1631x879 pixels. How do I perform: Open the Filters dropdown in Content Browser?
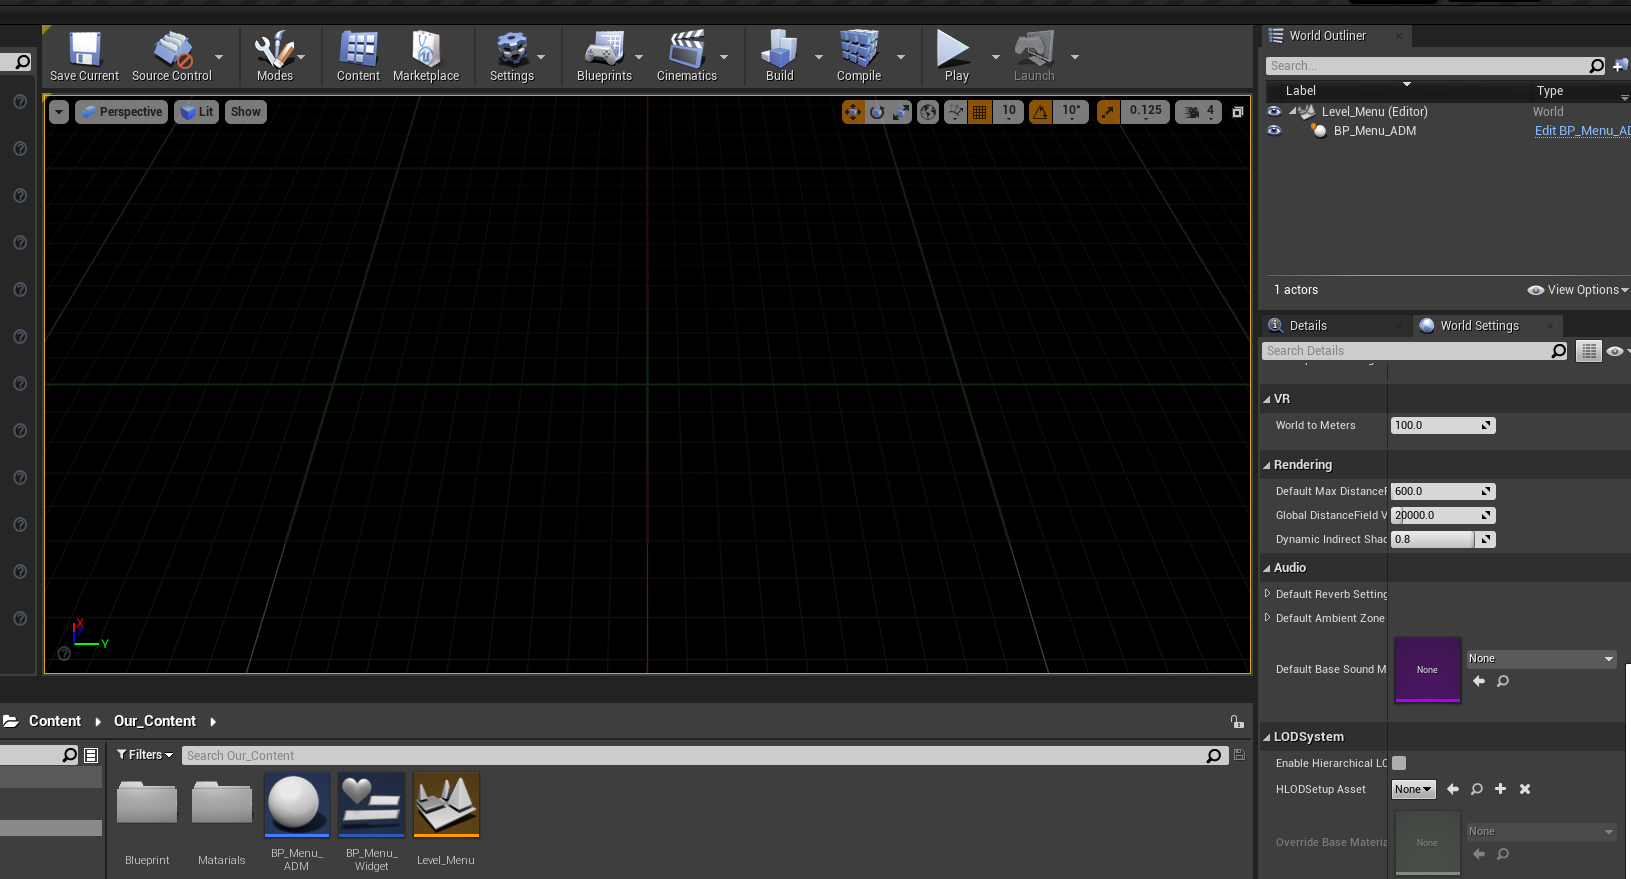(145, 755)
